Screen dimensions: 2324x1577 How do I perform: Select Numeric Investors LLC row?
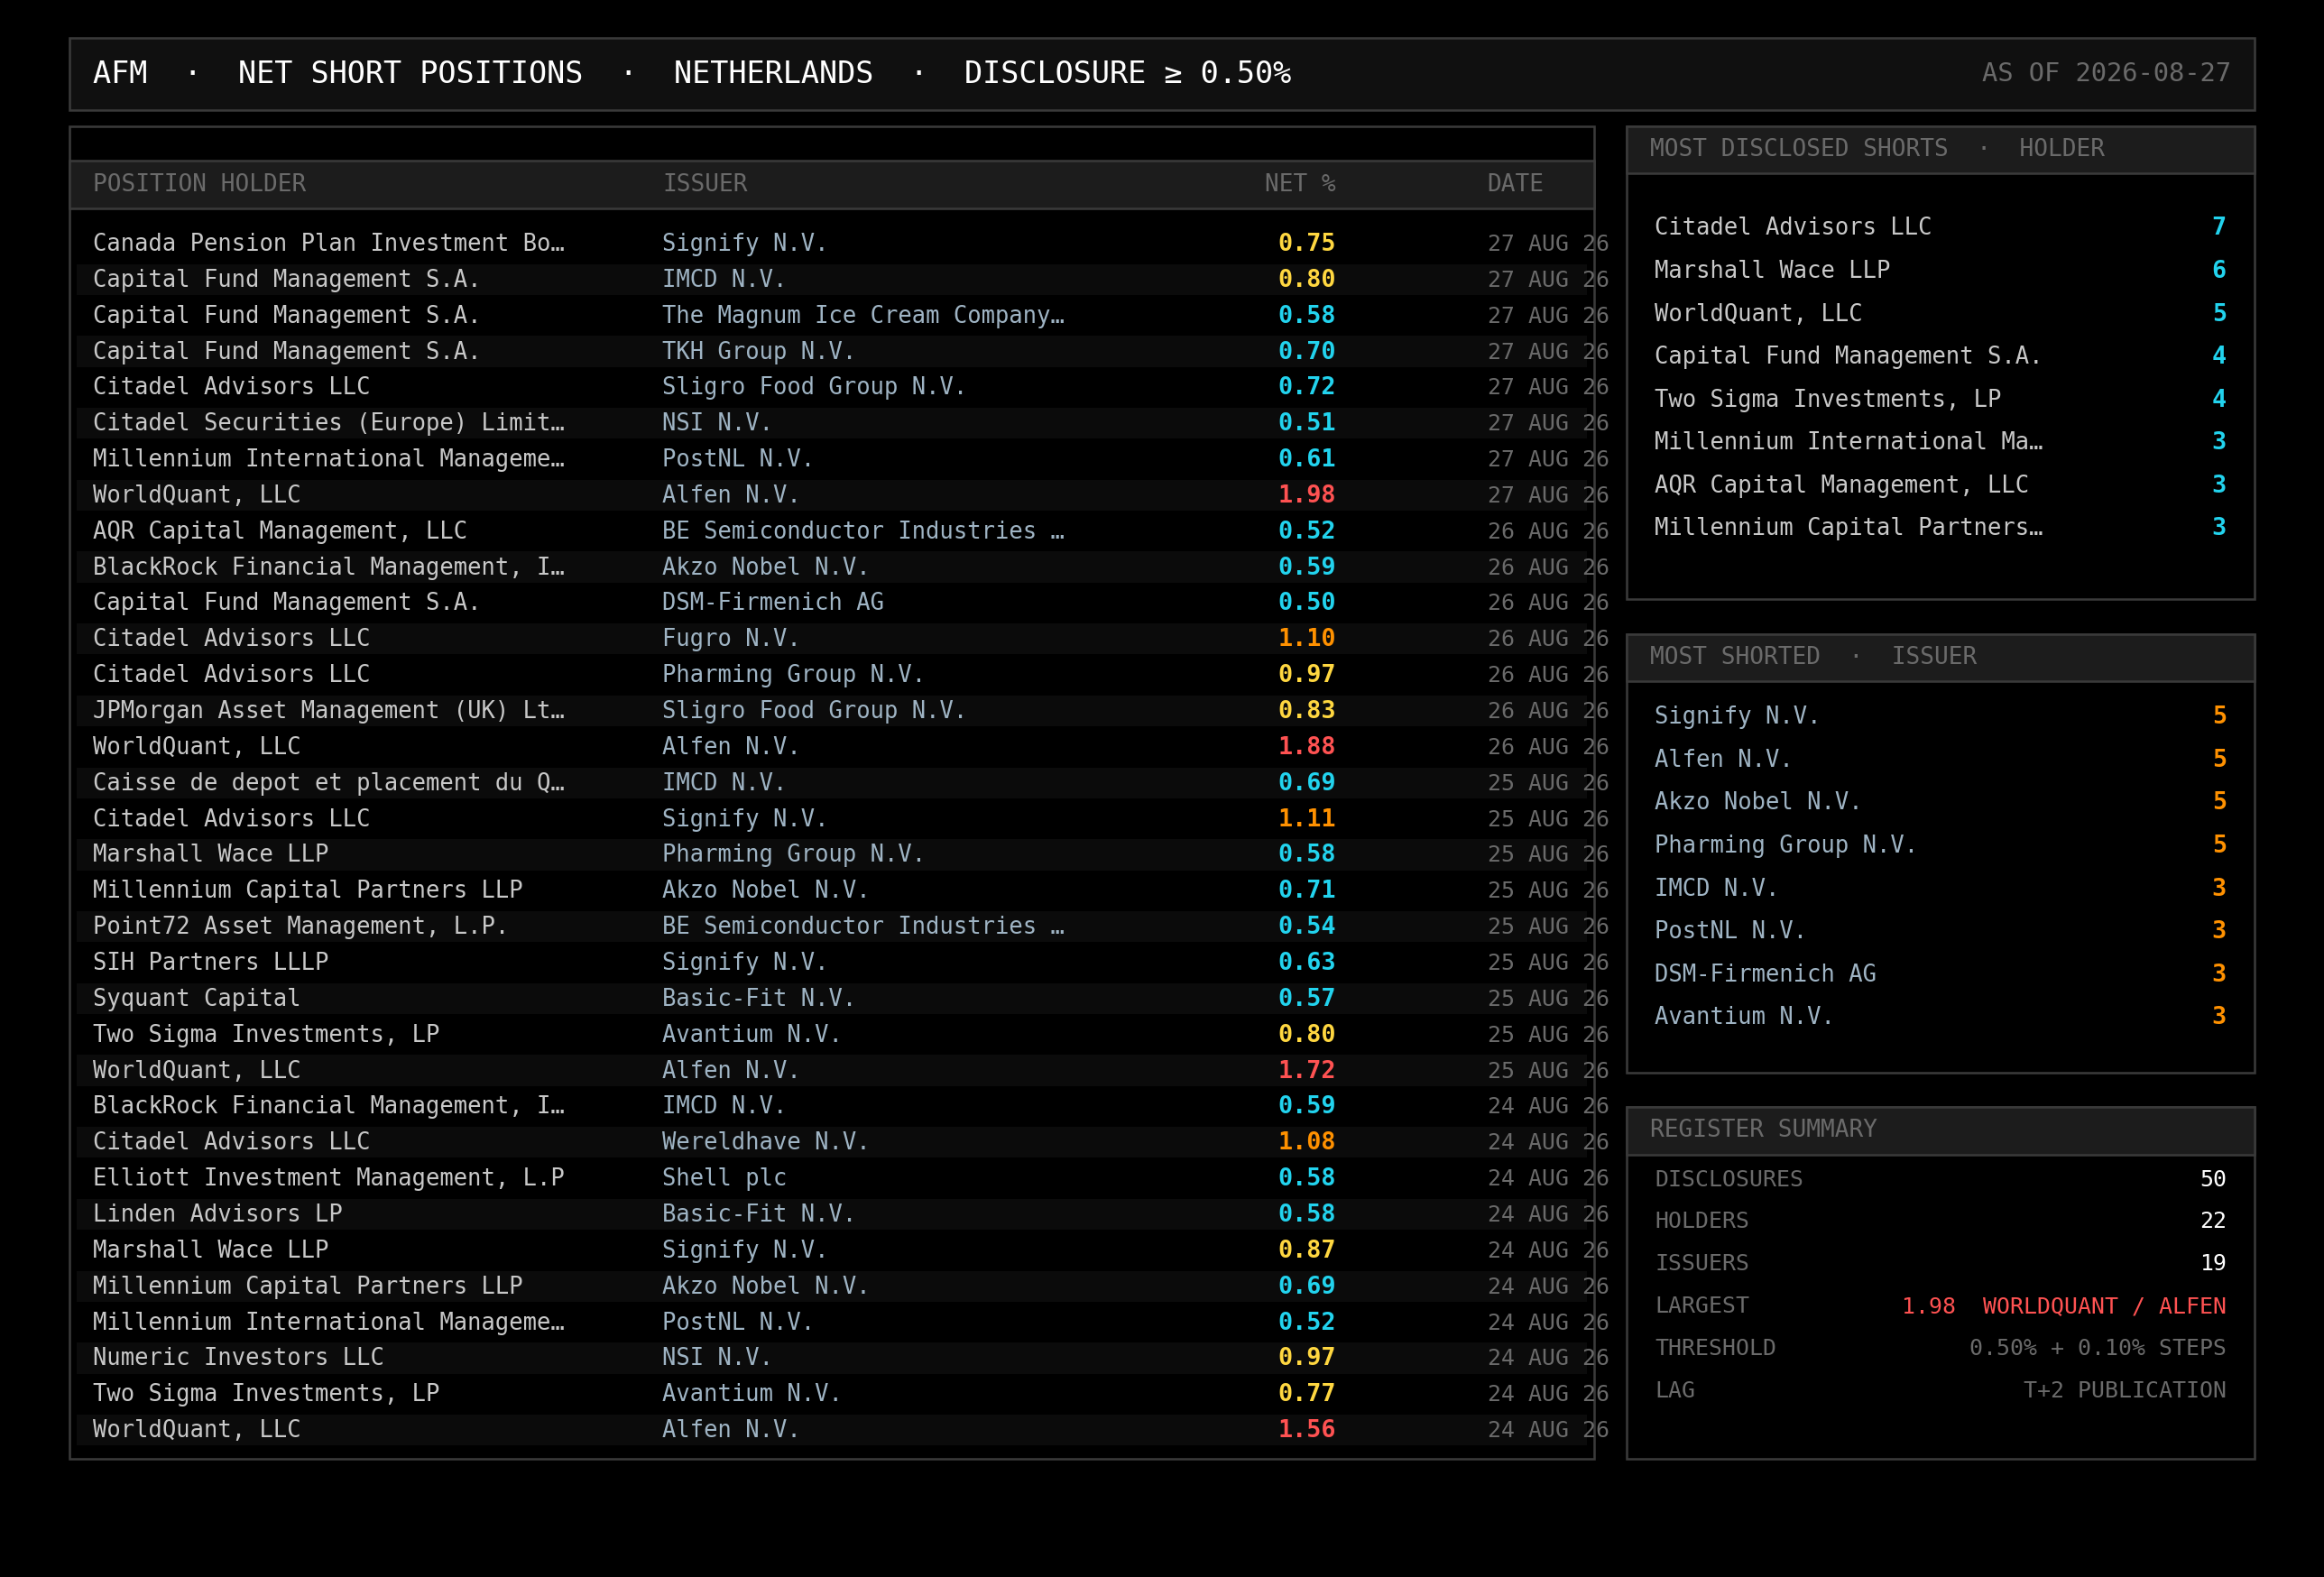point(834,1357)
